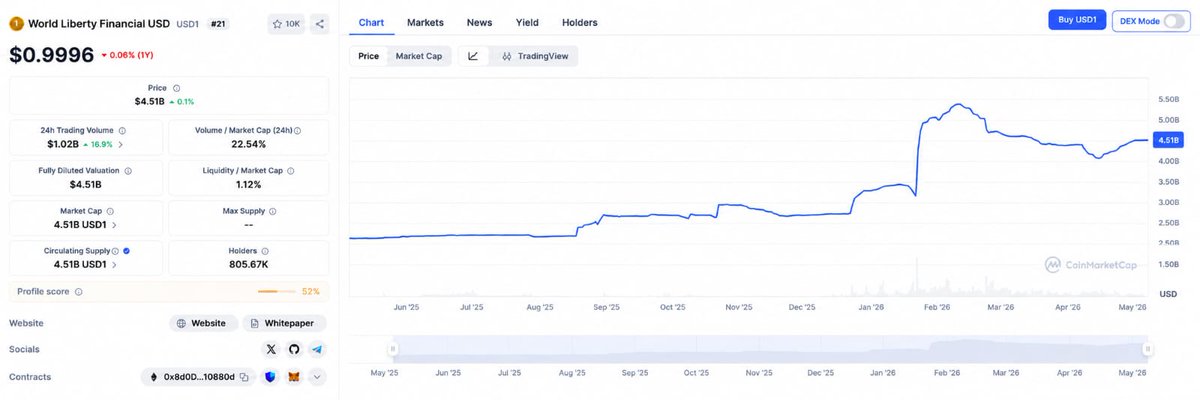Screen dimensions: 1200x400
Task: Select Market Cap chart view toggle
Action: (419, 56)
